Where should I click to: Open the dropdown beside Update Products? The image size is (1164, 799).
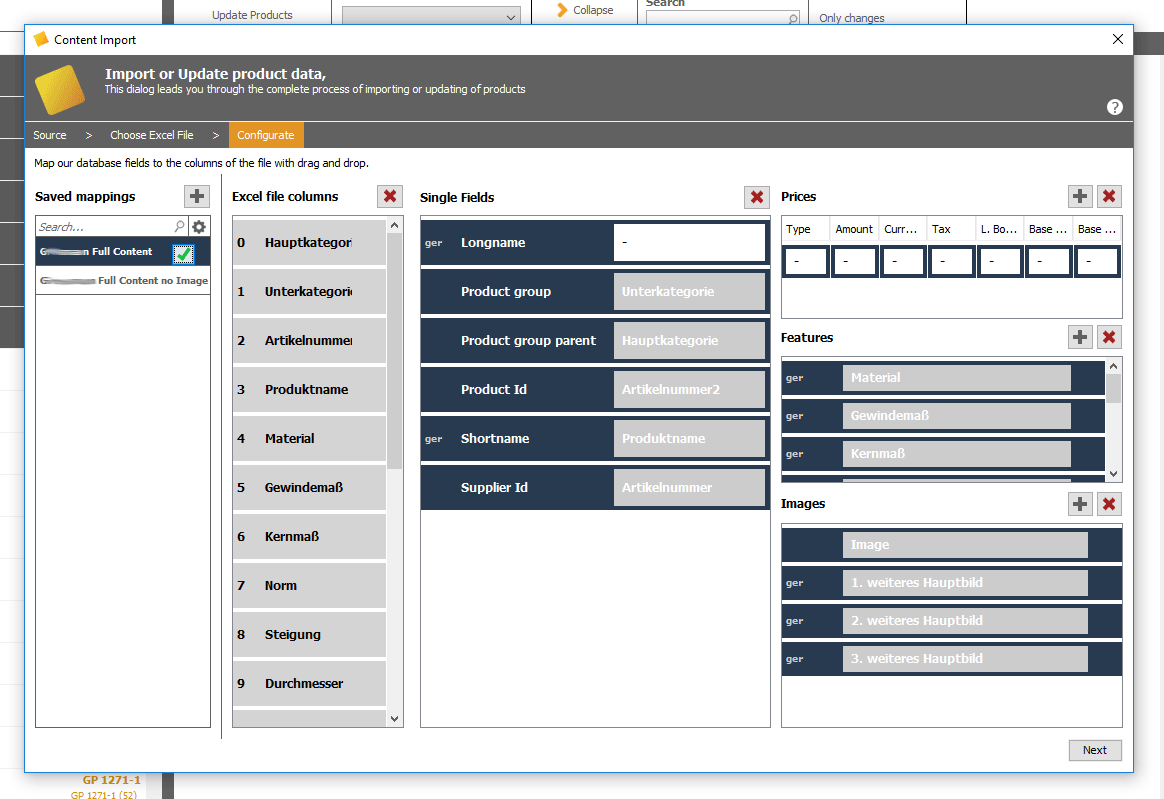coord(431,16)
